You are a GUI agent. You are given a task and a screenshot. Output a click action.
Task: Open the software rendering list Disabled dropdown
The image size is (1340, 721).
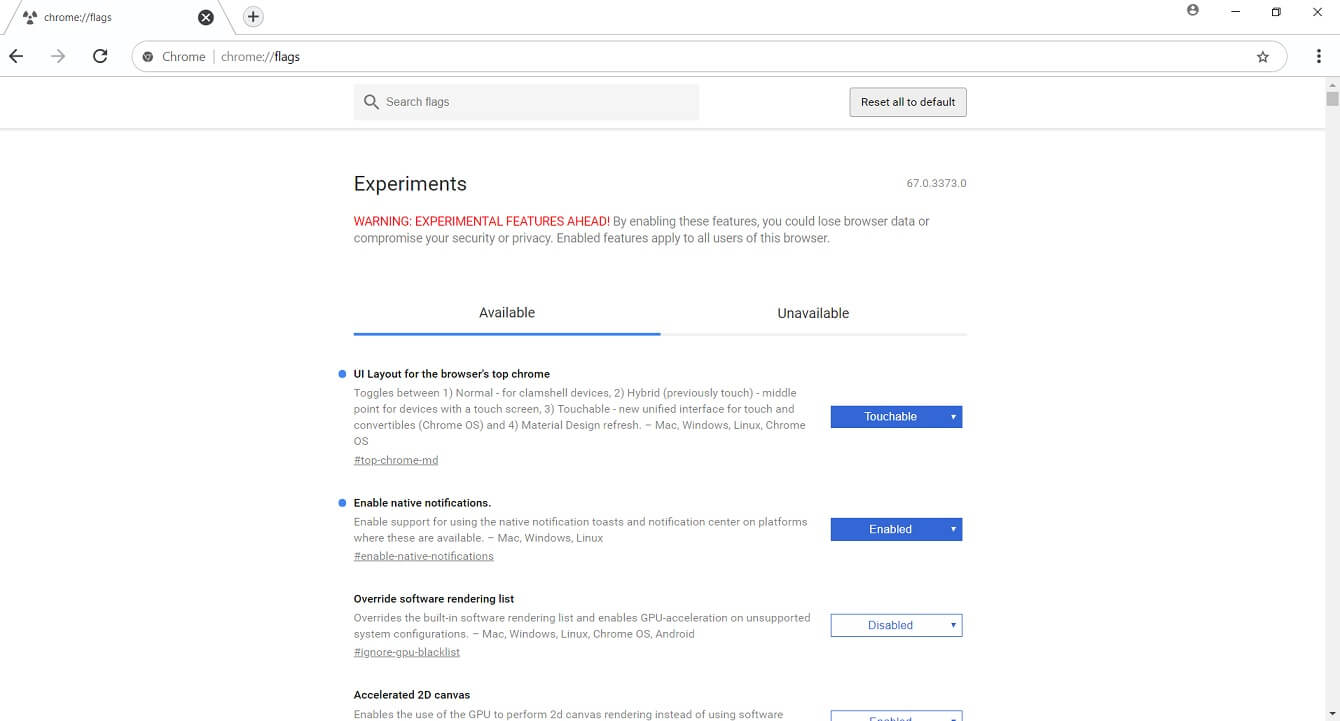pos(896,624)
